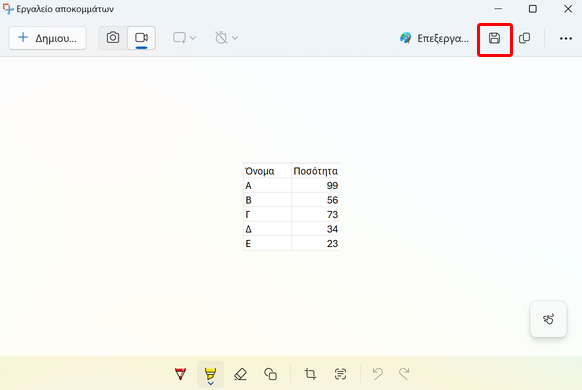The width and height of the screenshot is (582, 390).
Task: Open the snipping shape mode dropdown
Action: 184,38
